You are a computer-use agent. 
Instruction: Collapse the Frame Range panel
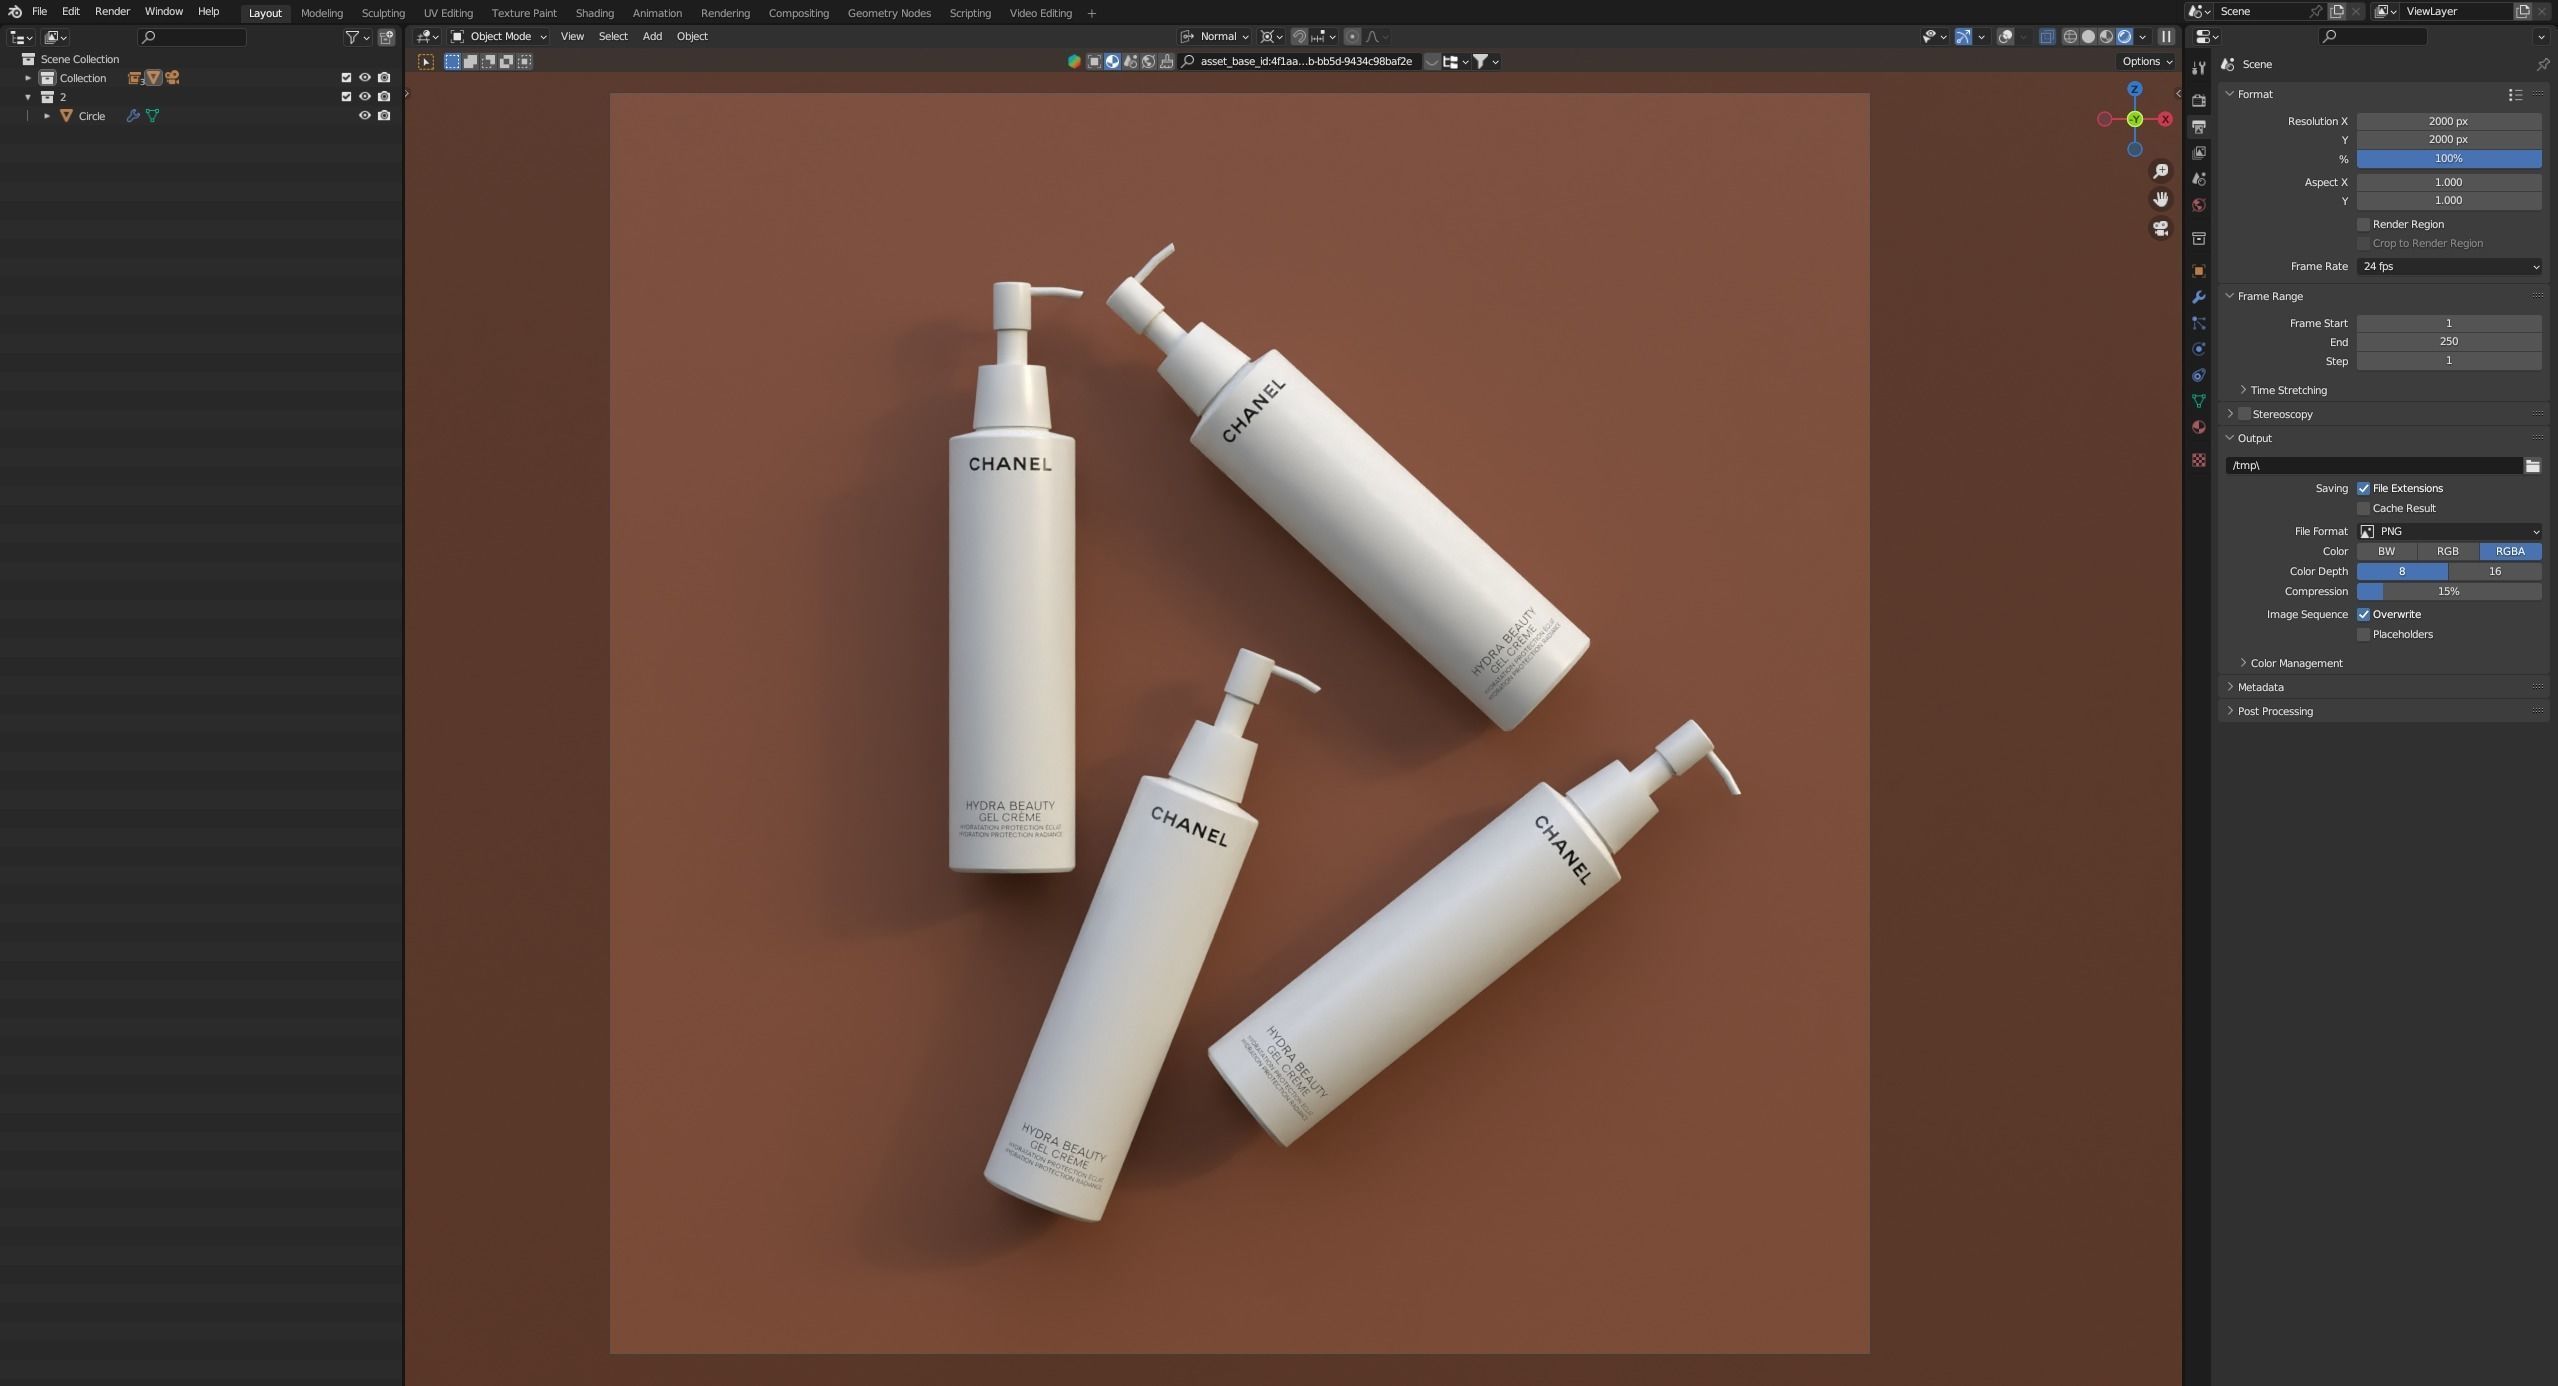tap(2270, 296)
